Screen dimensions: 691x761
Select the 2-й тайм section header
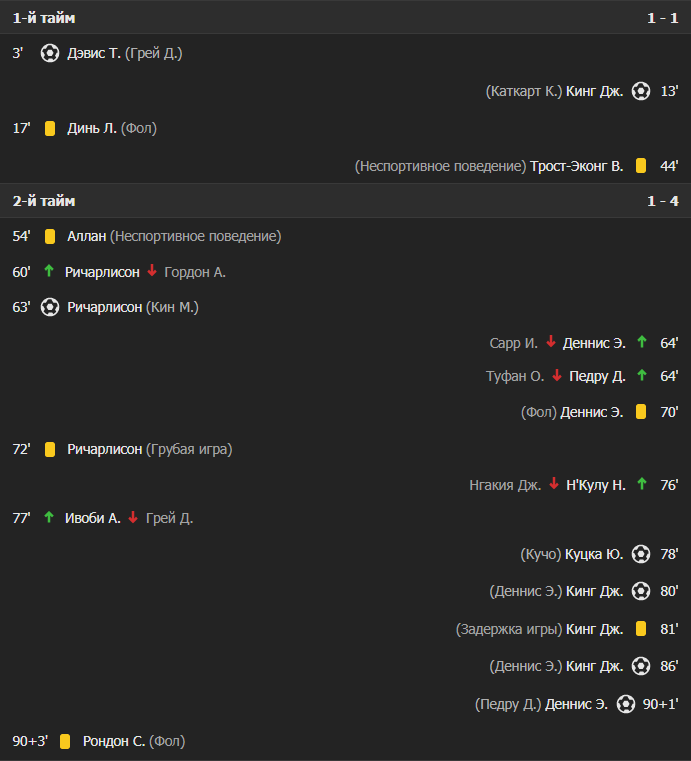[43, 201]
